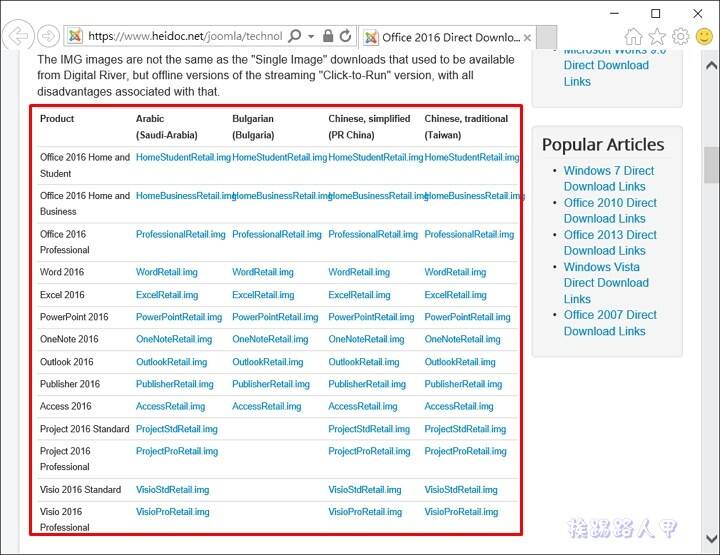Click 'Visio 2016 Standard' product cell
The image size is (720, 555).
coord(80,490)
